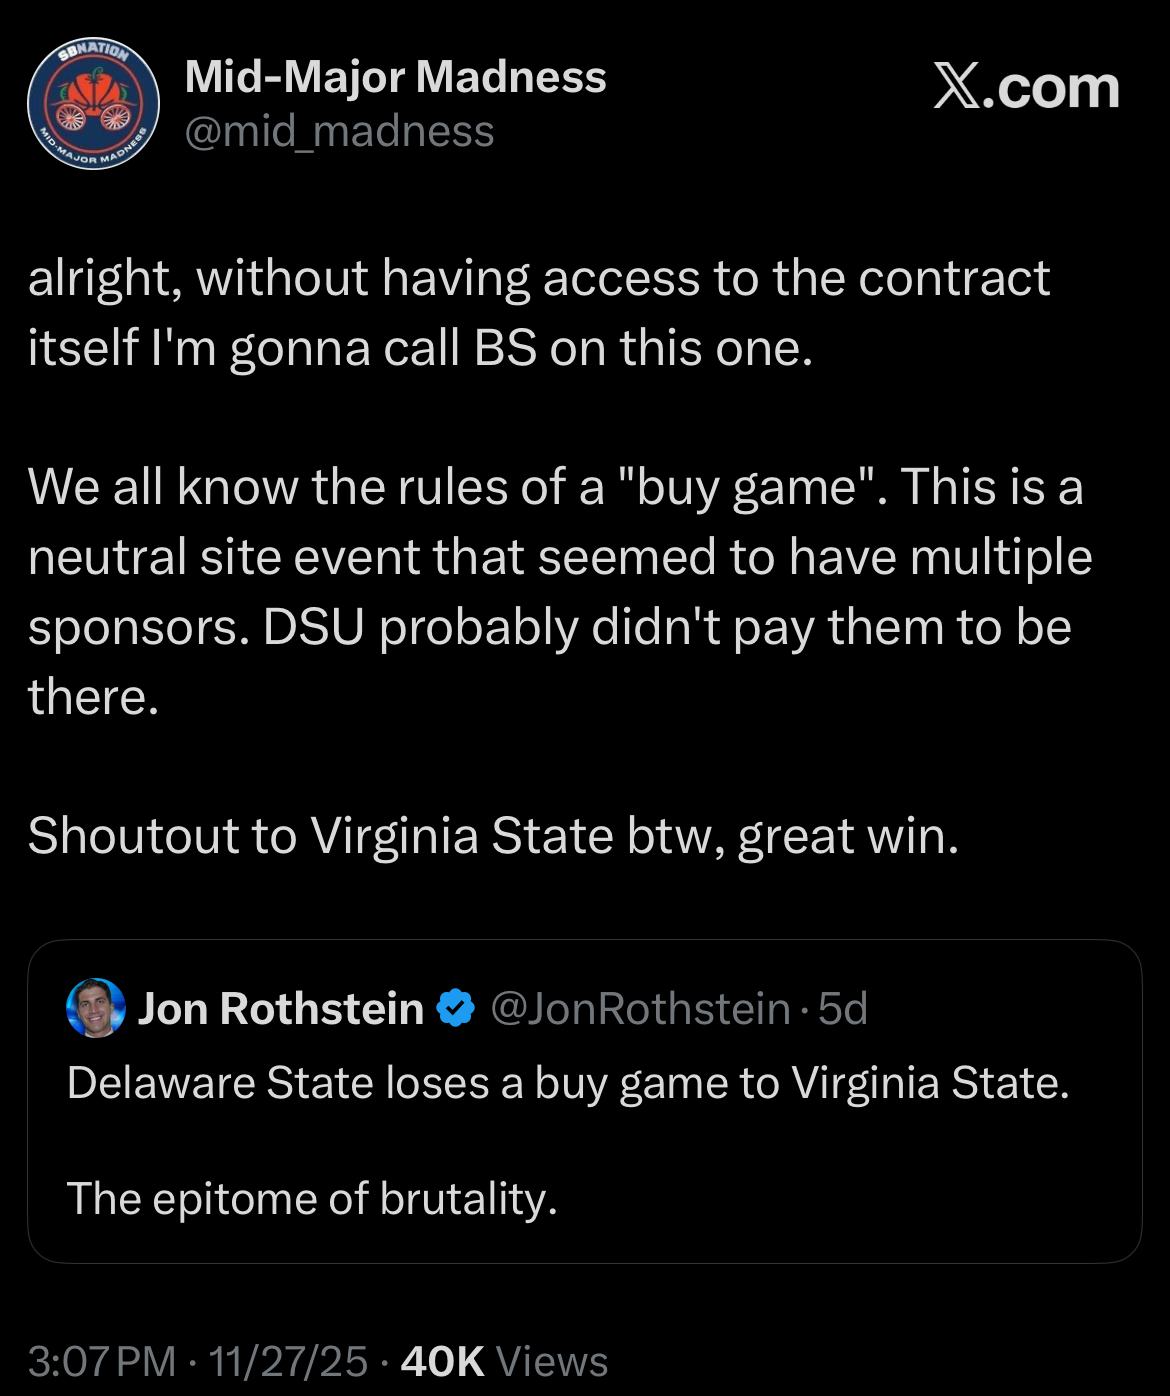The height and width of the screenshot is (1396, 1170).
Task: Click the Jon Rothstein display name
Action: (x=281, y=1008)
